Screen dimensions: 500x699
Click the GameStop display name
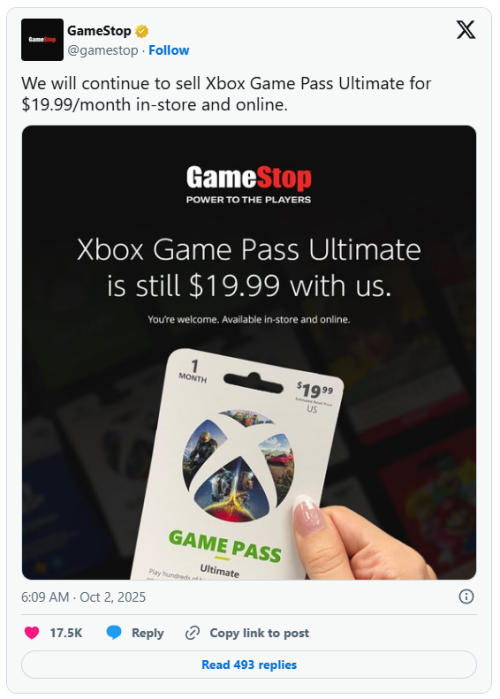[99, 31]
